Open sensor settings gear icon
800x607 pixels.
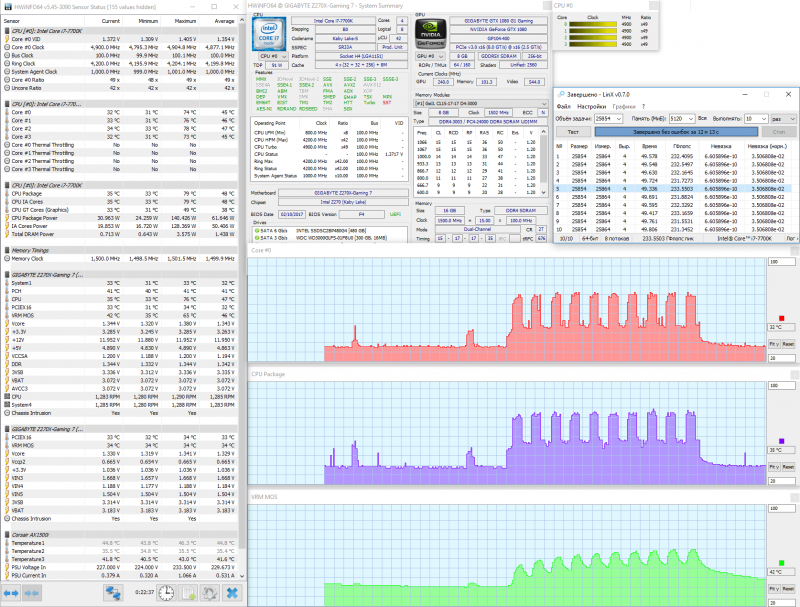tap(210, 593)
